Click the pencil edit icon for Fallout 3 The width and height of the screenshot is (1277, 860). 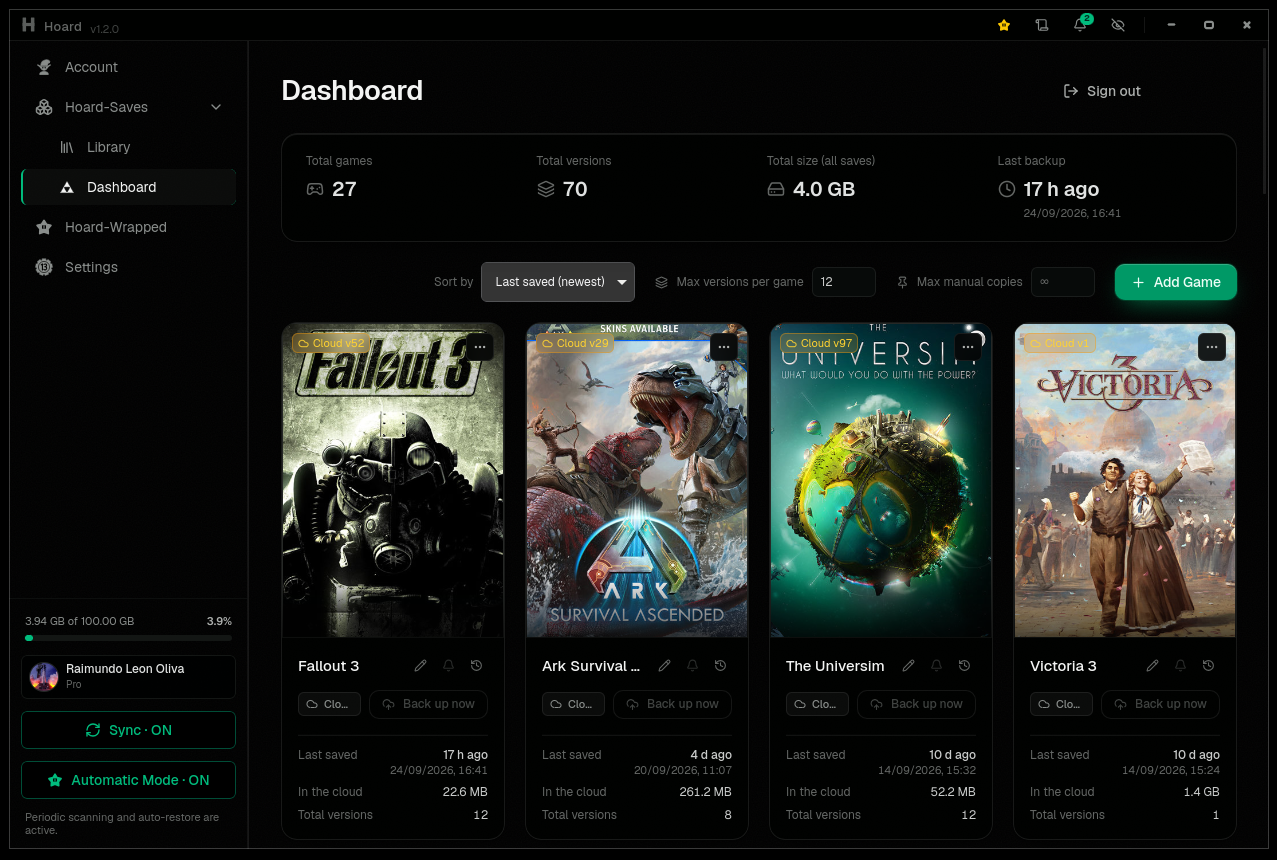(421, 666)
